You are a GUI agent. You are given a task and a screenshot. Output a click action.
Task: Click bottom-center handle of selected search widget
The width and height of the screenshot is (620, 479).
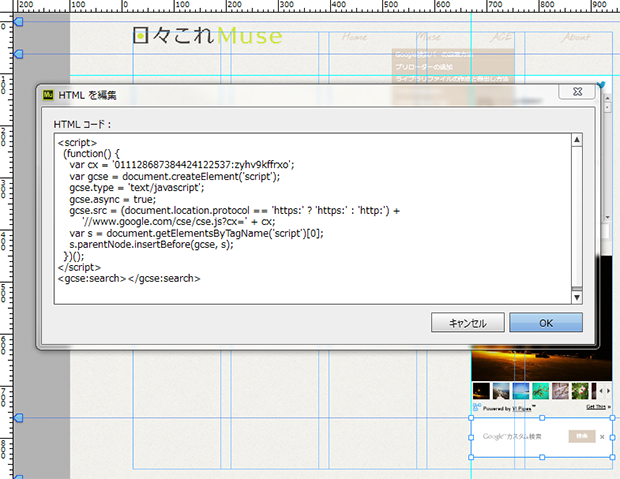pos(542,457)
